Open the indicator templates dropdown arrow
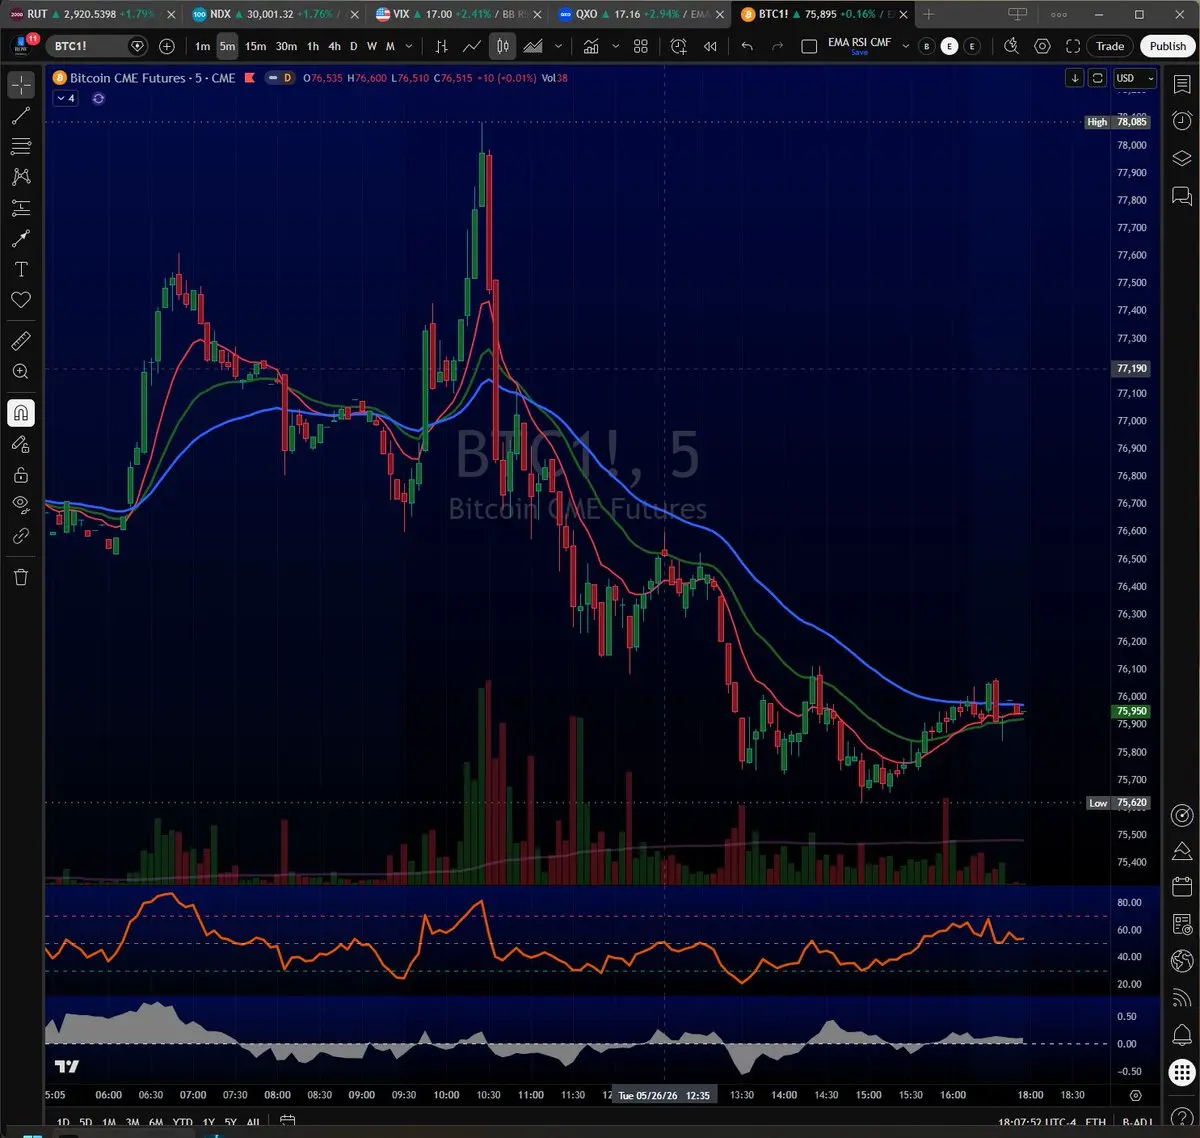 [615, 46]
